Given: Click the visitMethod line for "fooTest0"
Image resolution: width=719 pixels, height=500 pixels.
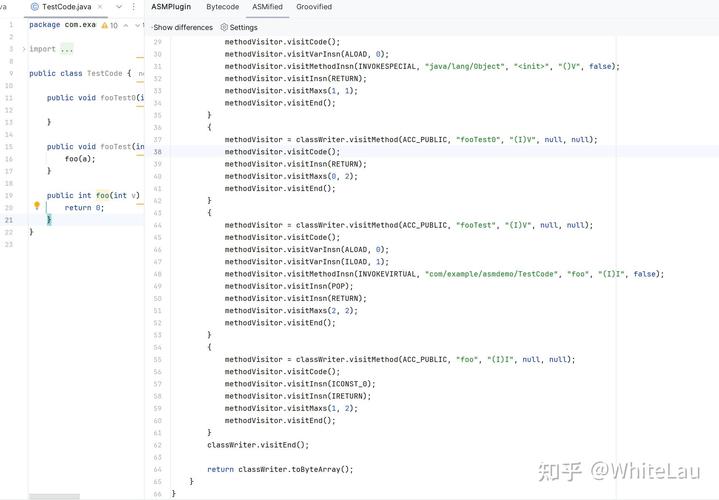Looking at the screenshot, I should point(411,139).
